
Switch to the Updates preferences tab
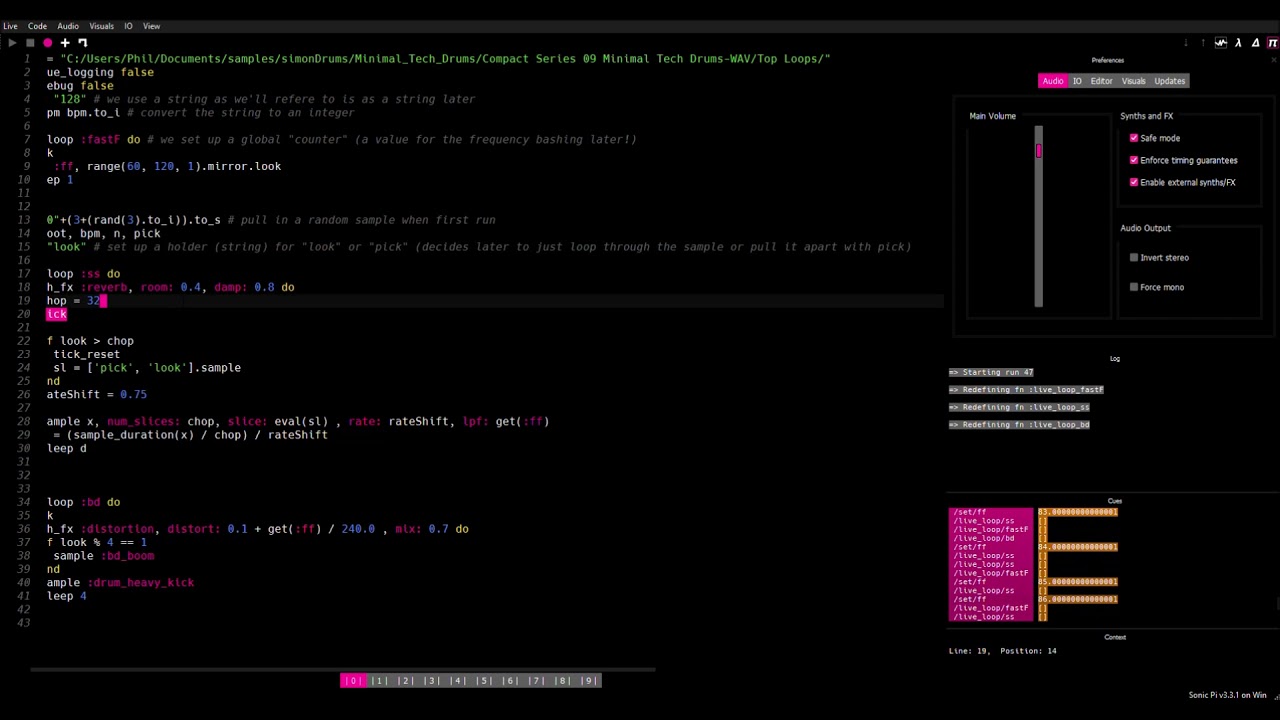1169,81
